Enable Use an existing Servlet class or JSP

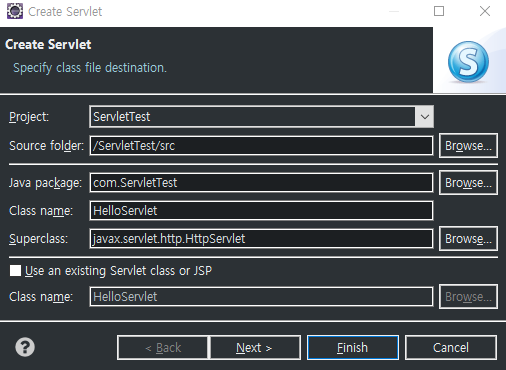(15, 271)
